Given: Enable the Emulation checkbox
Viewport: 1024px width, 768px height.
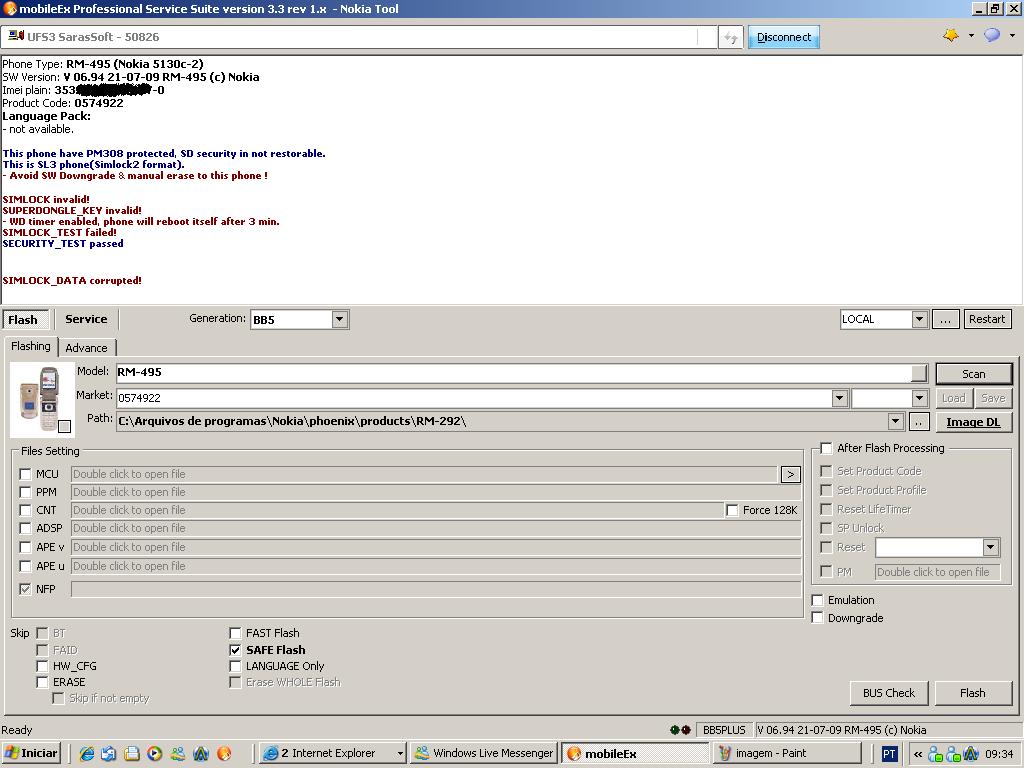Looking at the screenshot, I should pos(817,600).
